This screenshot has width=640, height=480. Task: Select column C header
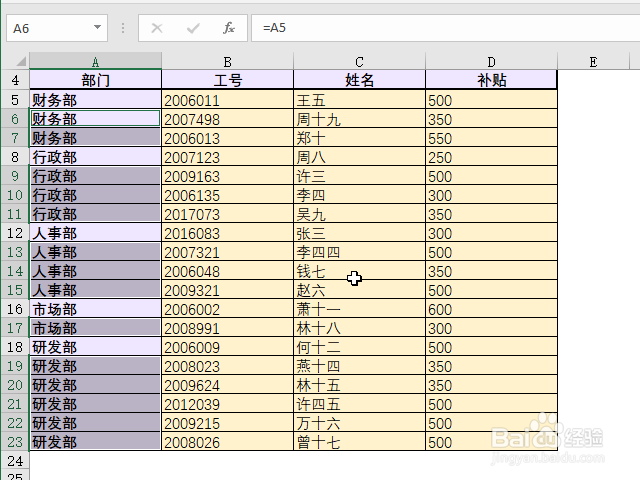(x=359, y=62)
